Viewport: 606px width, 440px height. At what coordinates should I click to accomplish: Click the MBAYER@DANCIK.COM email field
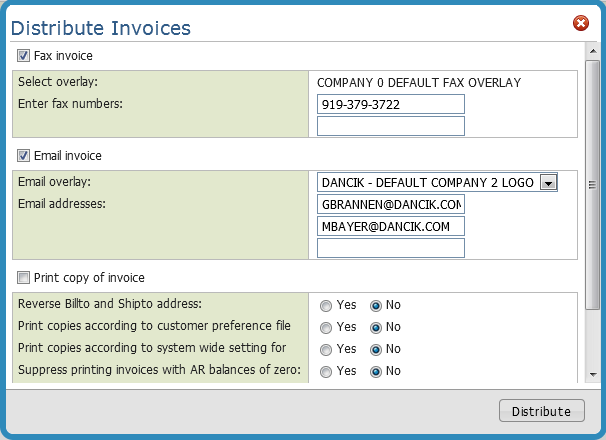[390, 226]
